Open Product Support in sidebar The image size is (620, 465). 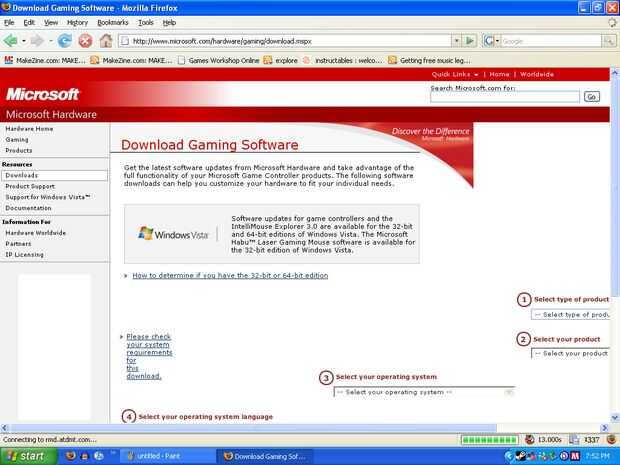[x=30, y=186]
